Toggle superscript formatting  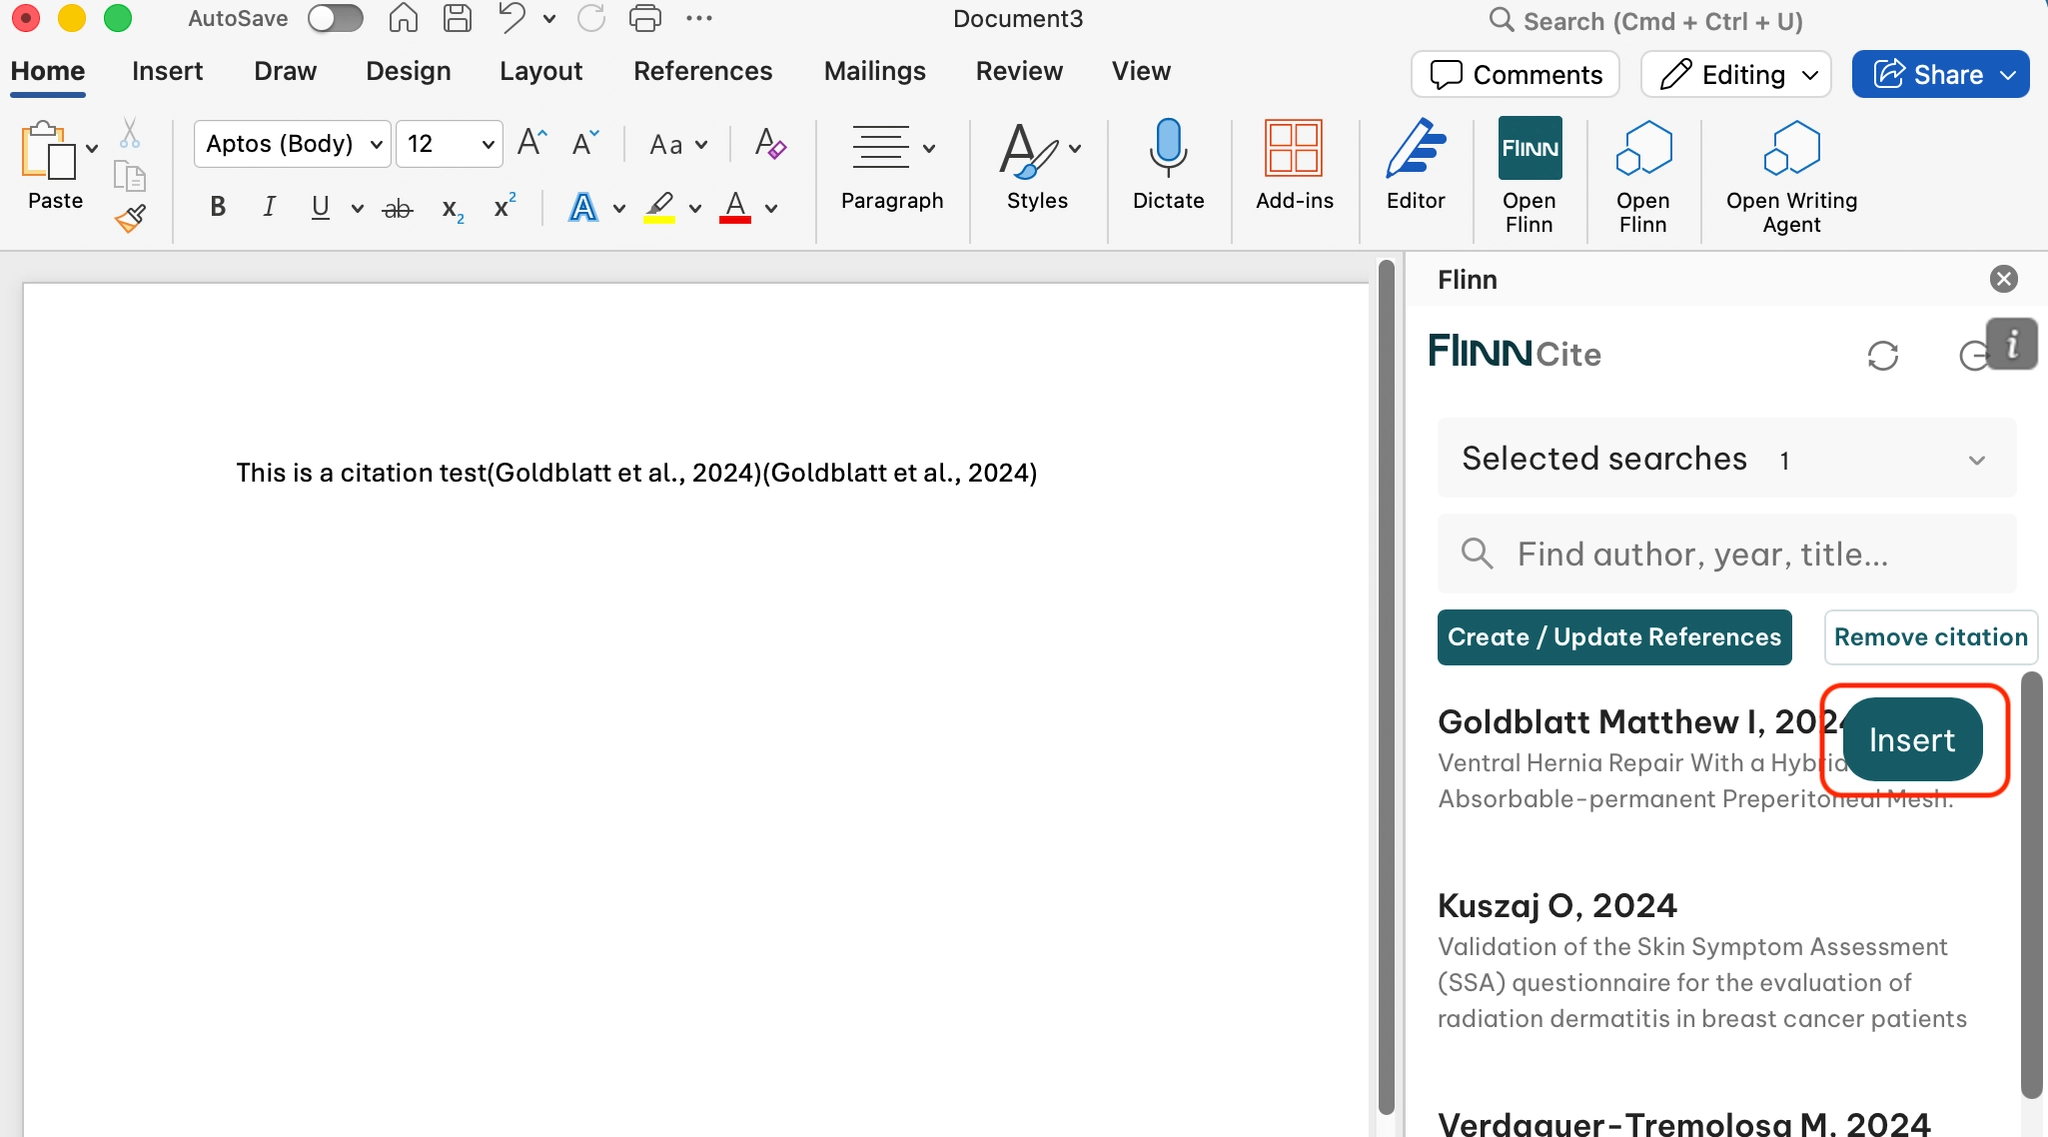click(x=505, y=205)
